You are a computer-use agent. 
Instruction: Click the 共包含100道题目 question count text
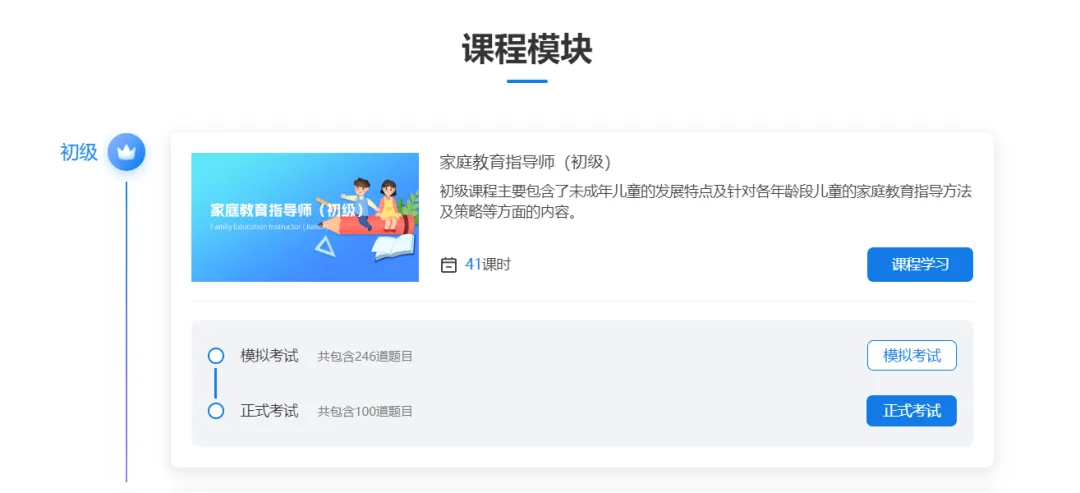(365, 412)
